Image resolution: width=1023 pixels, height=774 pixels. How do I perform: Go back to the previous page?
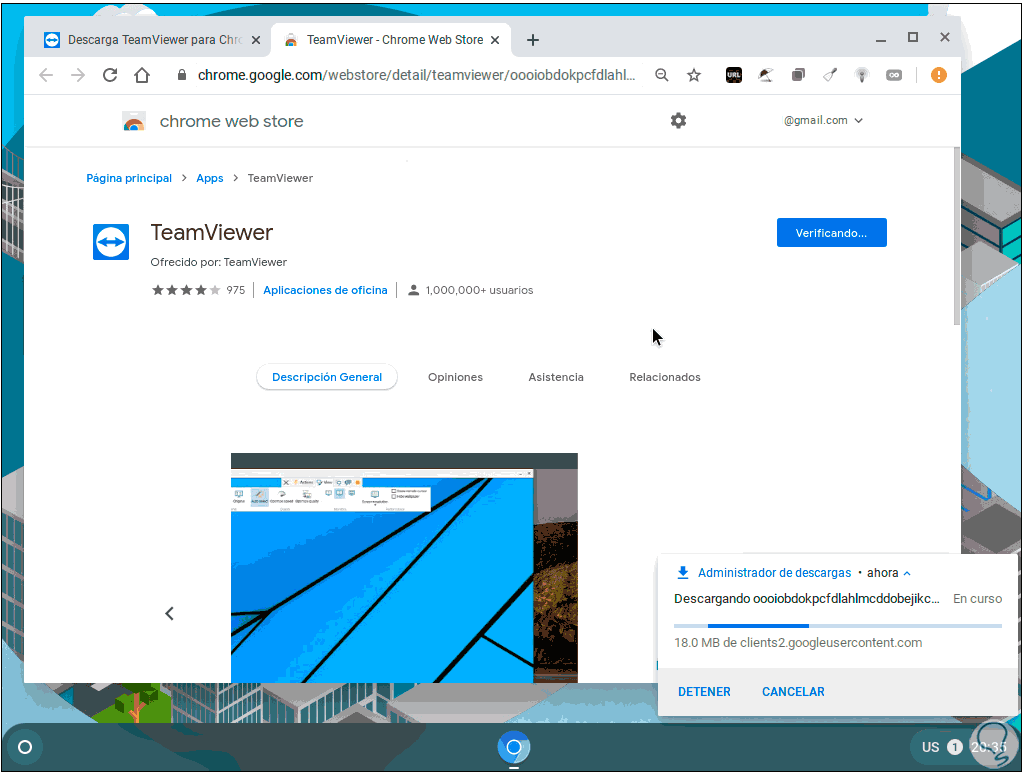46,76
